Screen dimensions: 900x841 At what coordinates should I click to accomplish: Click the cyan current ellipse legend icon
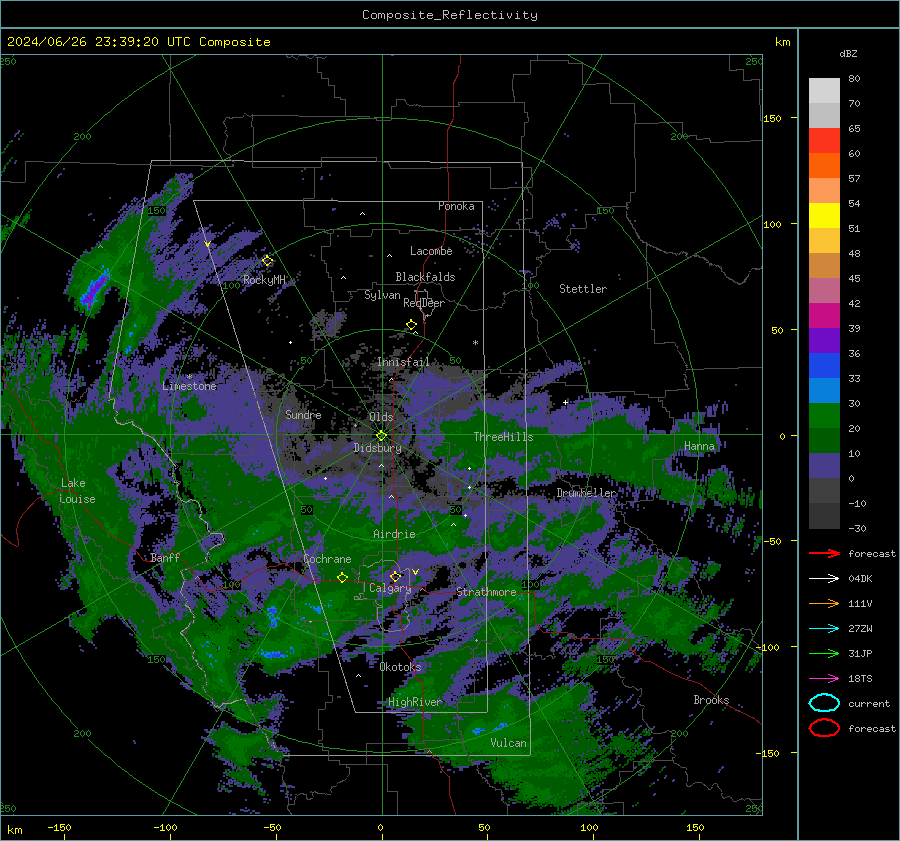(824, 703)
